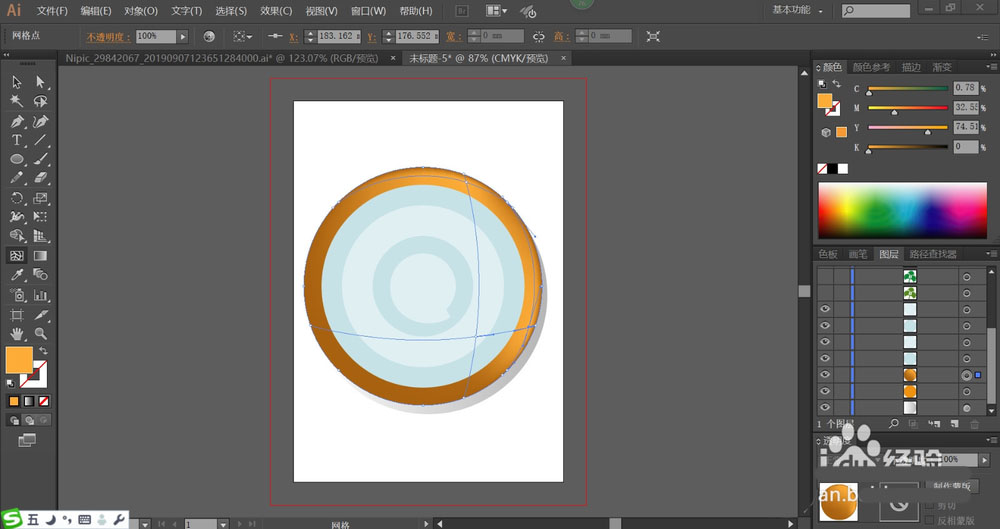Viewport: 1000px width, 529px height.
Task: Switch to the 路径查找器 panel tab
Action: (933, 254)
